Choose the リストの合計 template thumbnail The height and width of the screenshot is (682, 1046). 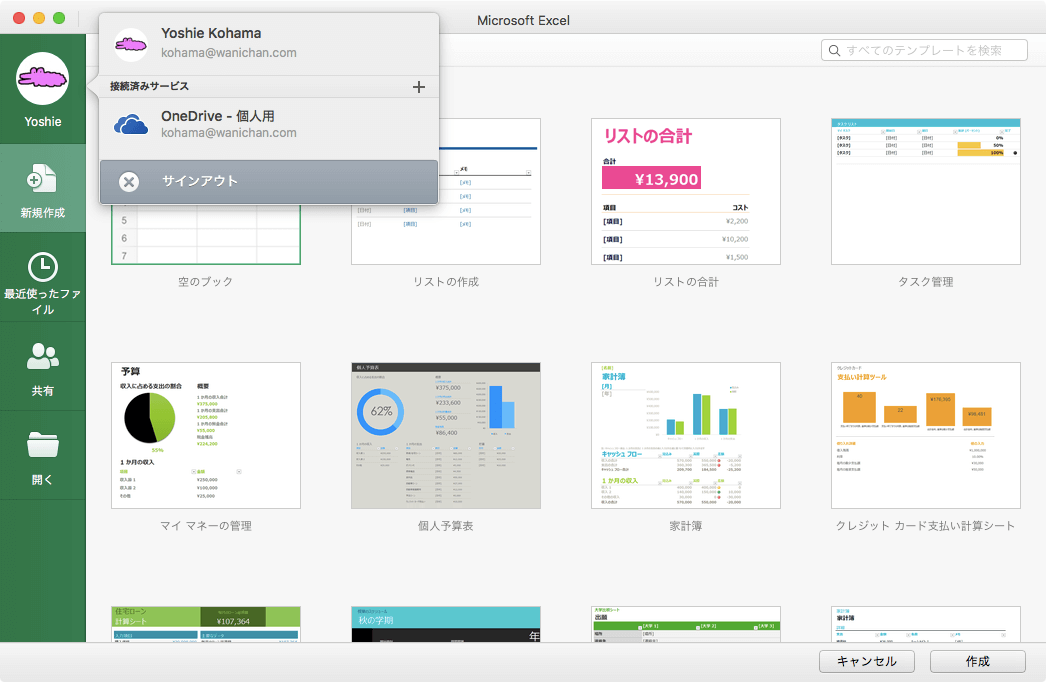click(x=686, y=192)
